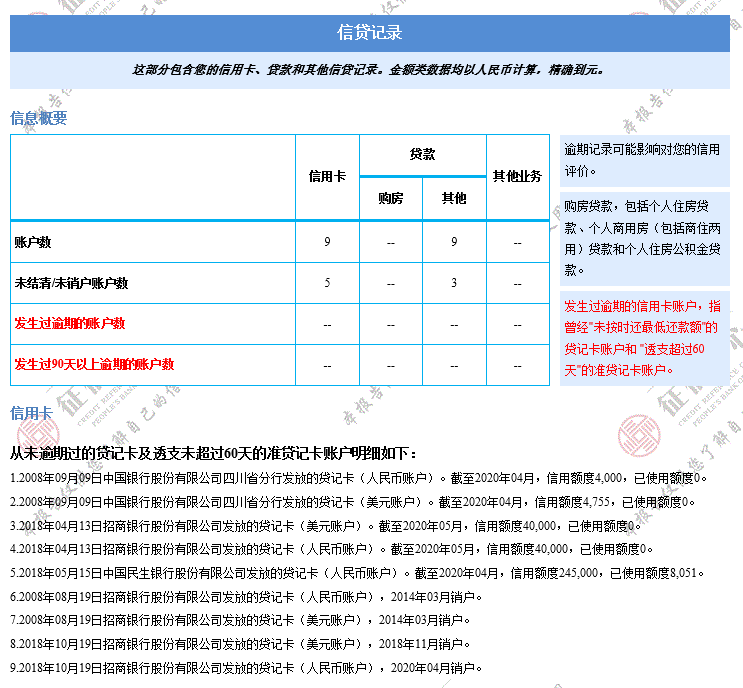Viewport: 743px width, 688px height.
Task: Click the 逾期记录可能影响 note box
Action: [644, 161]
